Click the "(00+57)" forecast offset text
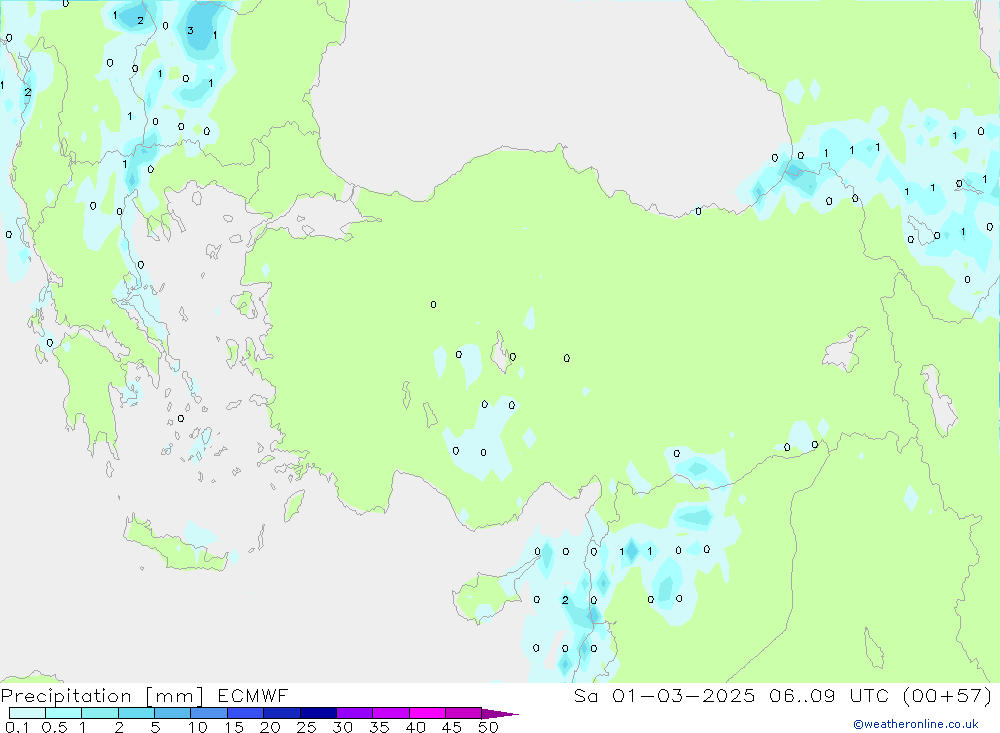This screenshot has width=1000, height=733. tap(947, 695)
